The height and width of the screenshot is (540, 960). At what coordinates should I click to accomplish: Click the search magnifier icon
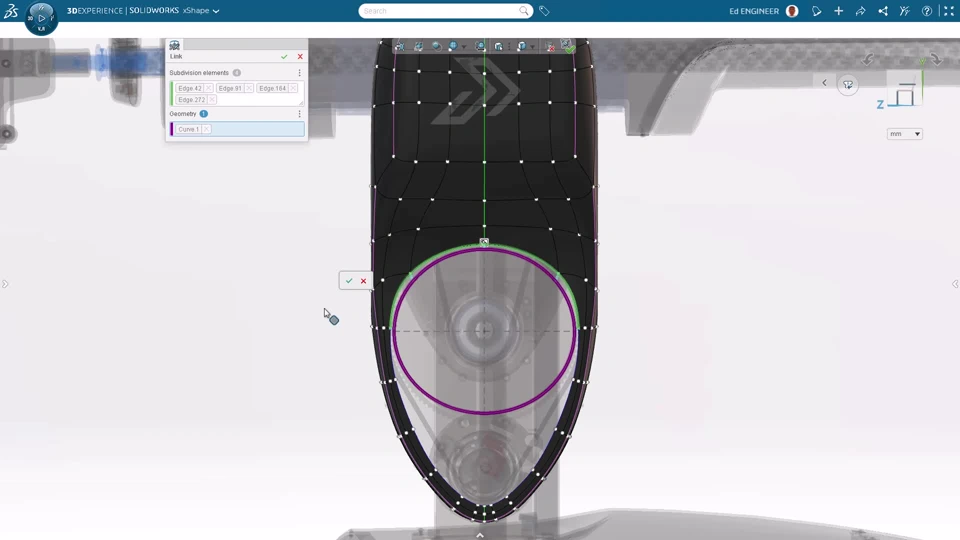point(524,11)
